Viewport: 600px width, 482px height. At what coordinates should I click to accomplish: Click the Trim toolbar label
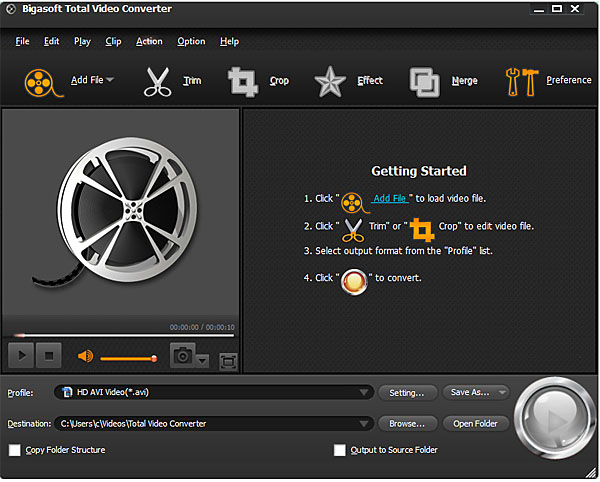click(x=192, y=81)
